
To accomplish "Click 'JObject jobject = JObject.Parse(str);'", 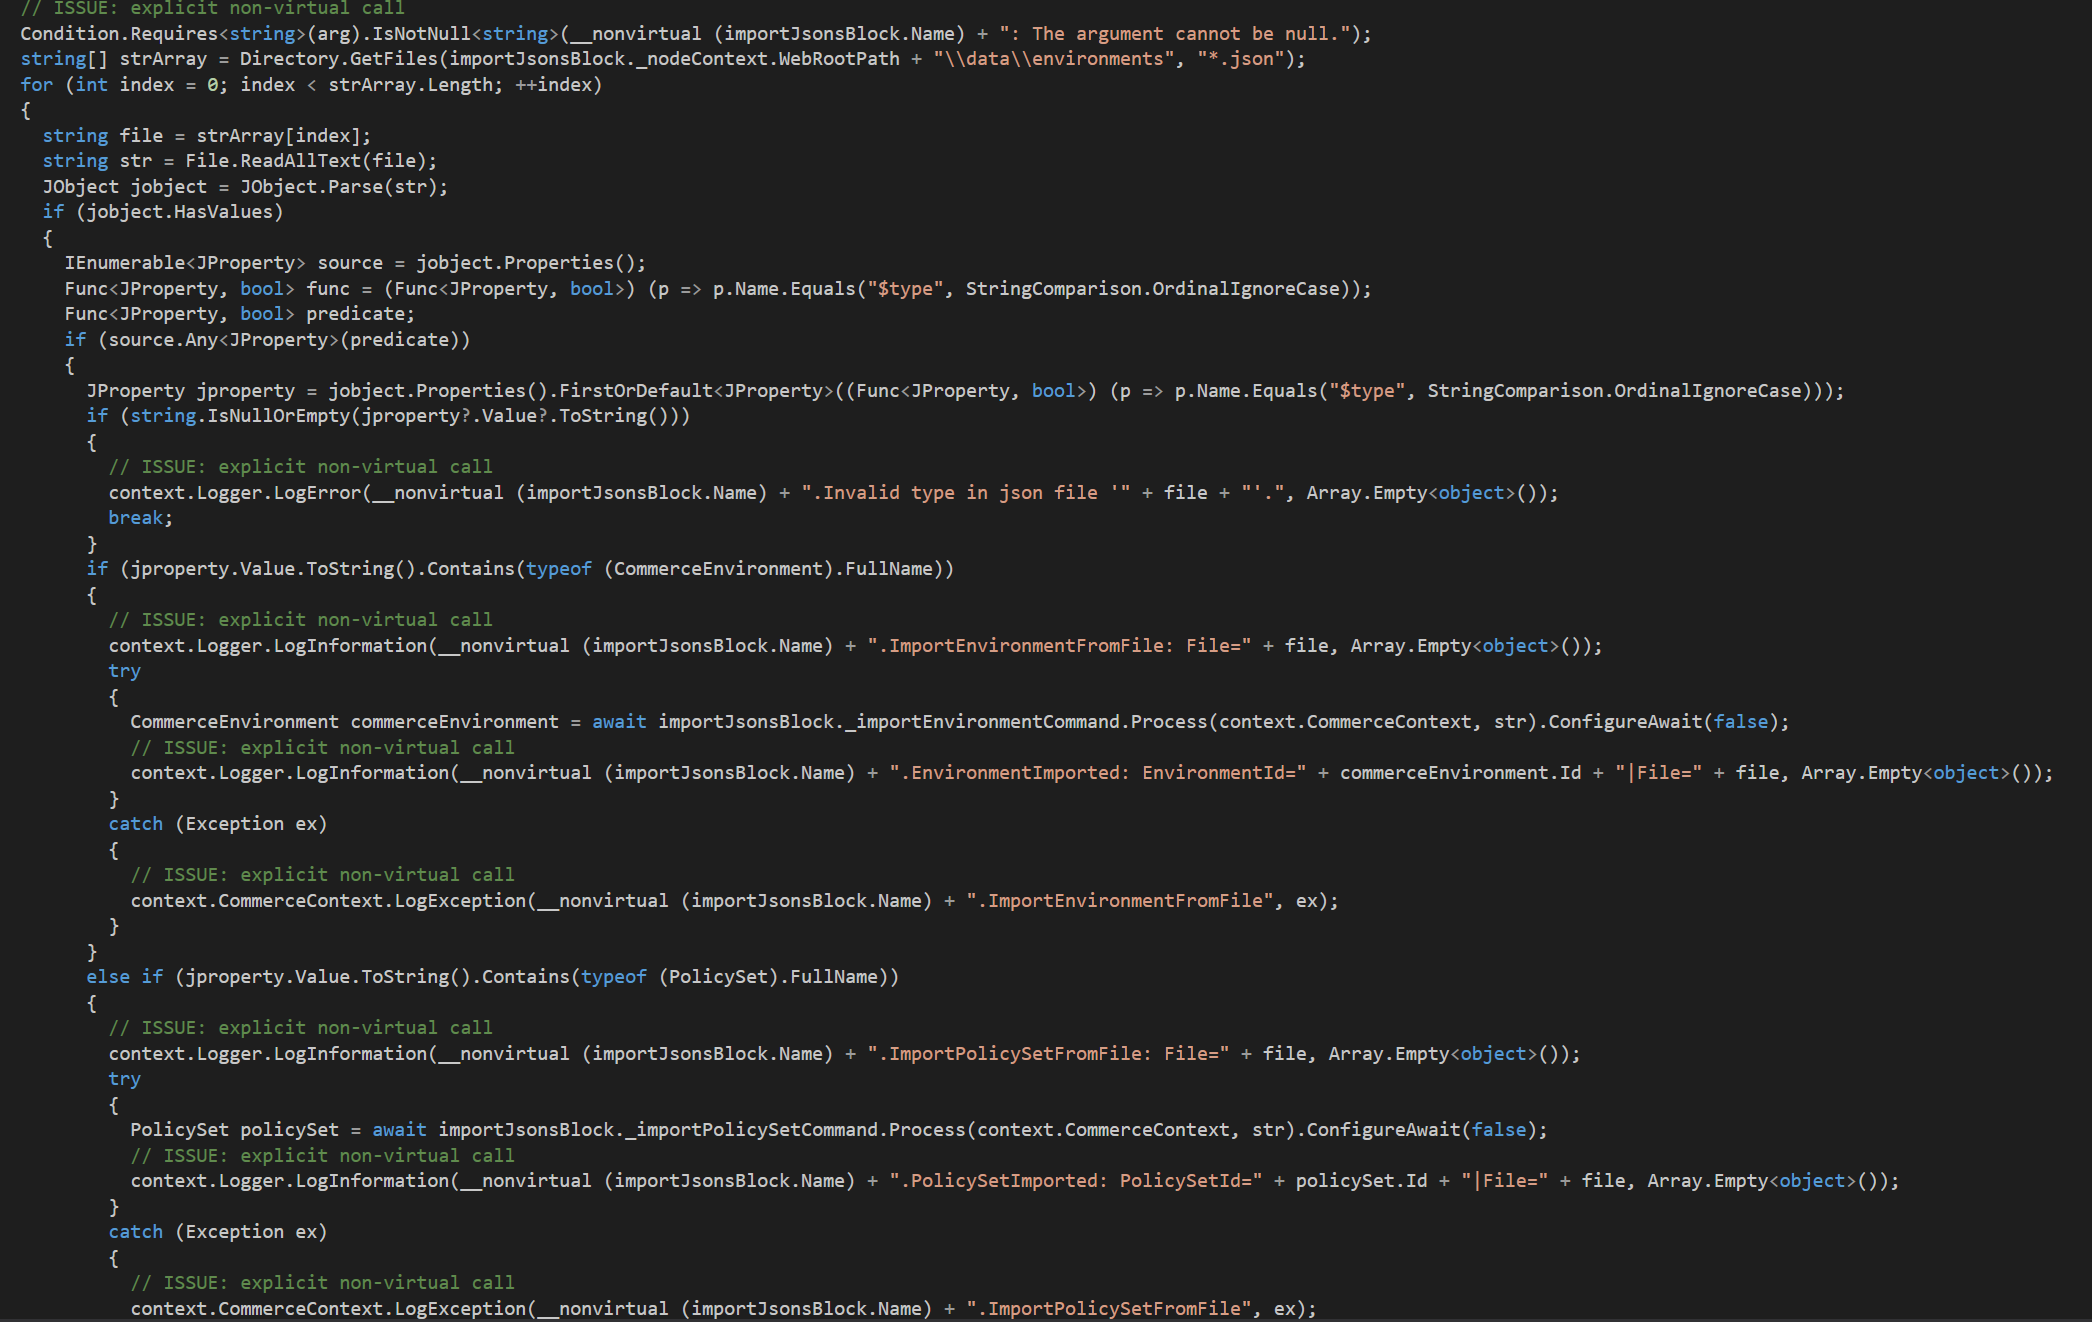I will [245, 187].
